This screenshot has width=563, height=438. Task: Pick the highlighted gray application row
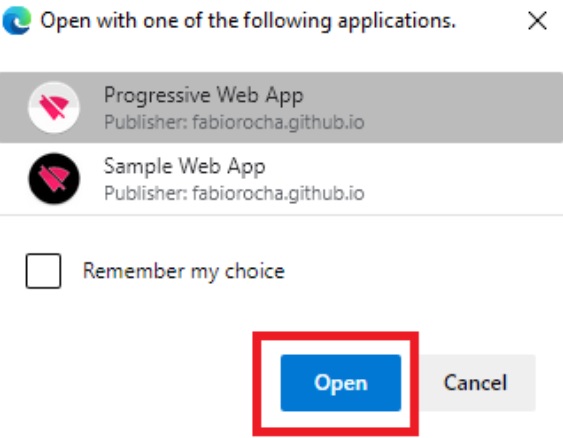coord(282,107)
